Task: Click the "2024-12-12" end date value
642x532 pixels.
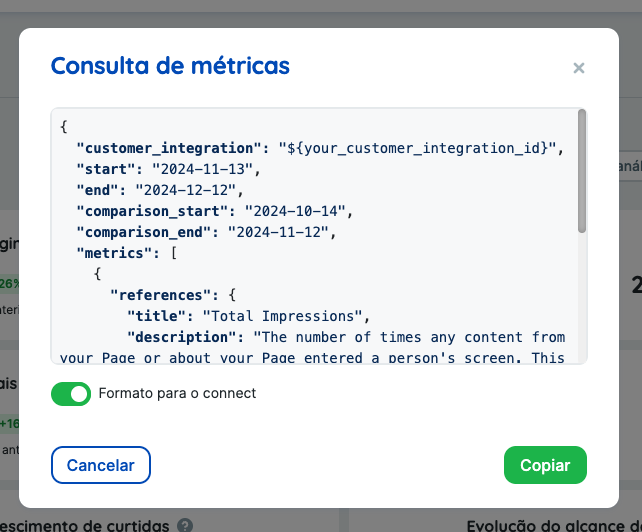Action: [x=186, y=190]
